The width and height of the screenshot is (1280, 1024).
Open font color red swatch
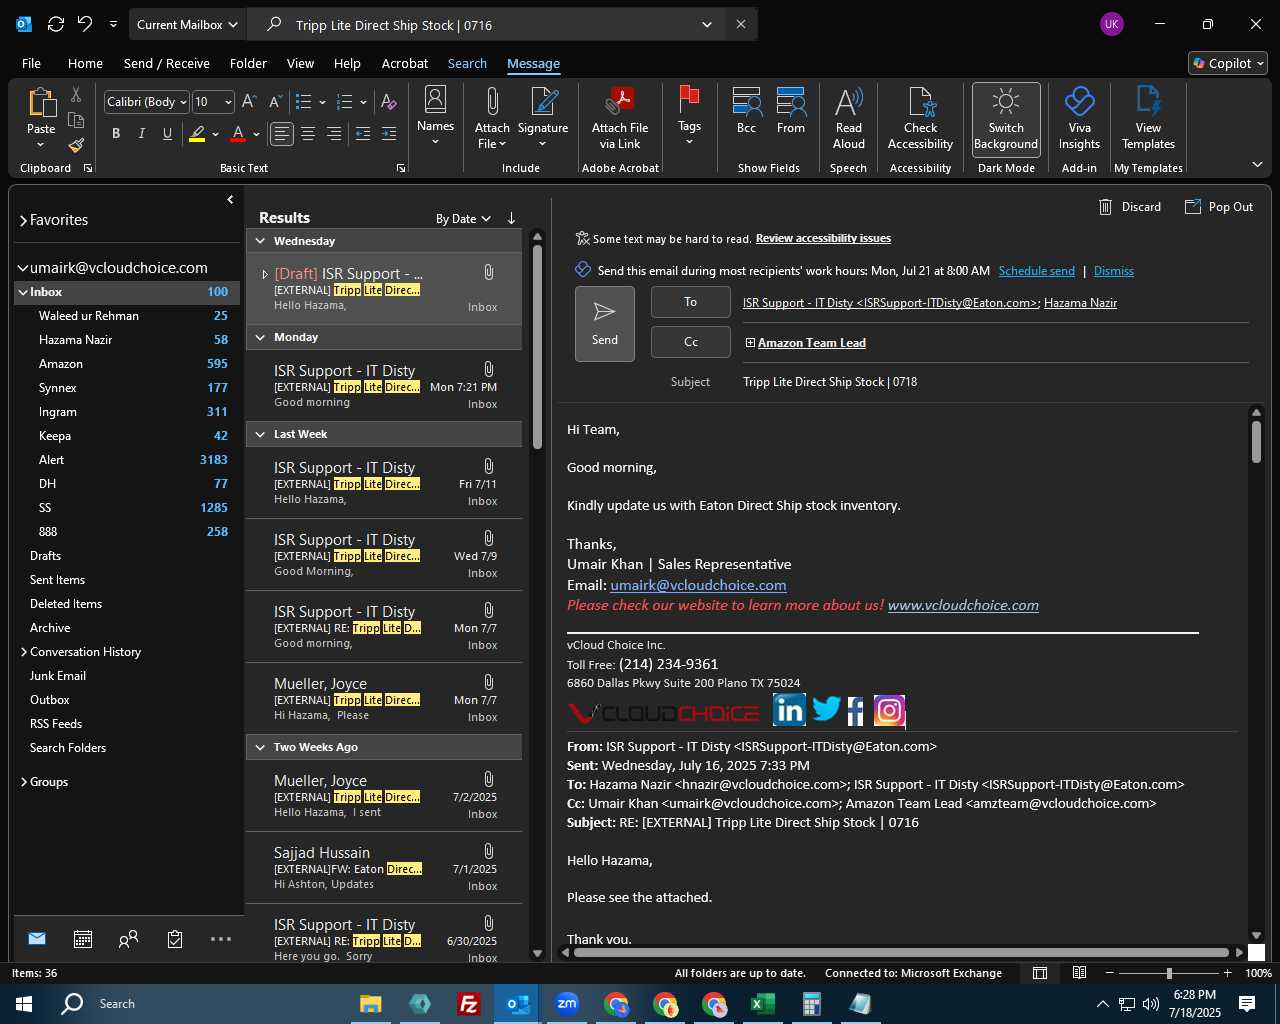click(238, 134)
